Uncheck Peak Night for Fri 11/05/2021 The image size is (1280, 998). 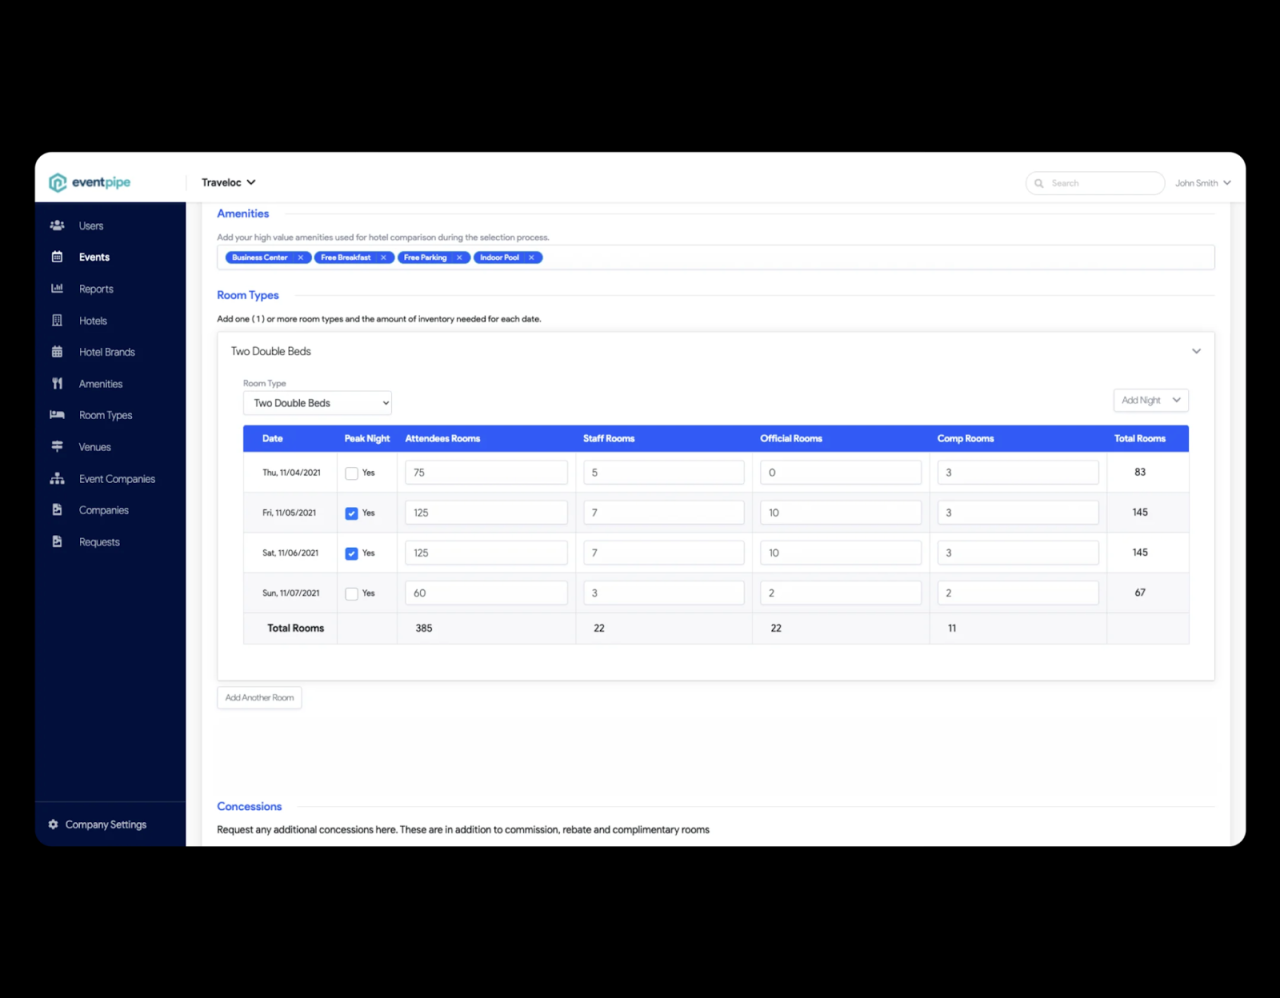352,513
